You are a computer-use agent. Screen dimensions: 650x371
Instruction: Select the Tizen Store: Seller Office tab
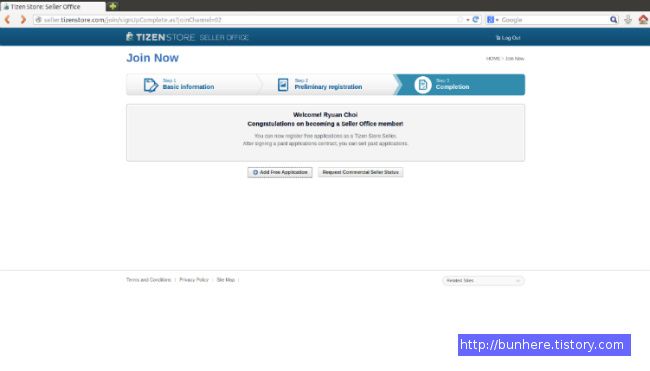coord(53,7)
